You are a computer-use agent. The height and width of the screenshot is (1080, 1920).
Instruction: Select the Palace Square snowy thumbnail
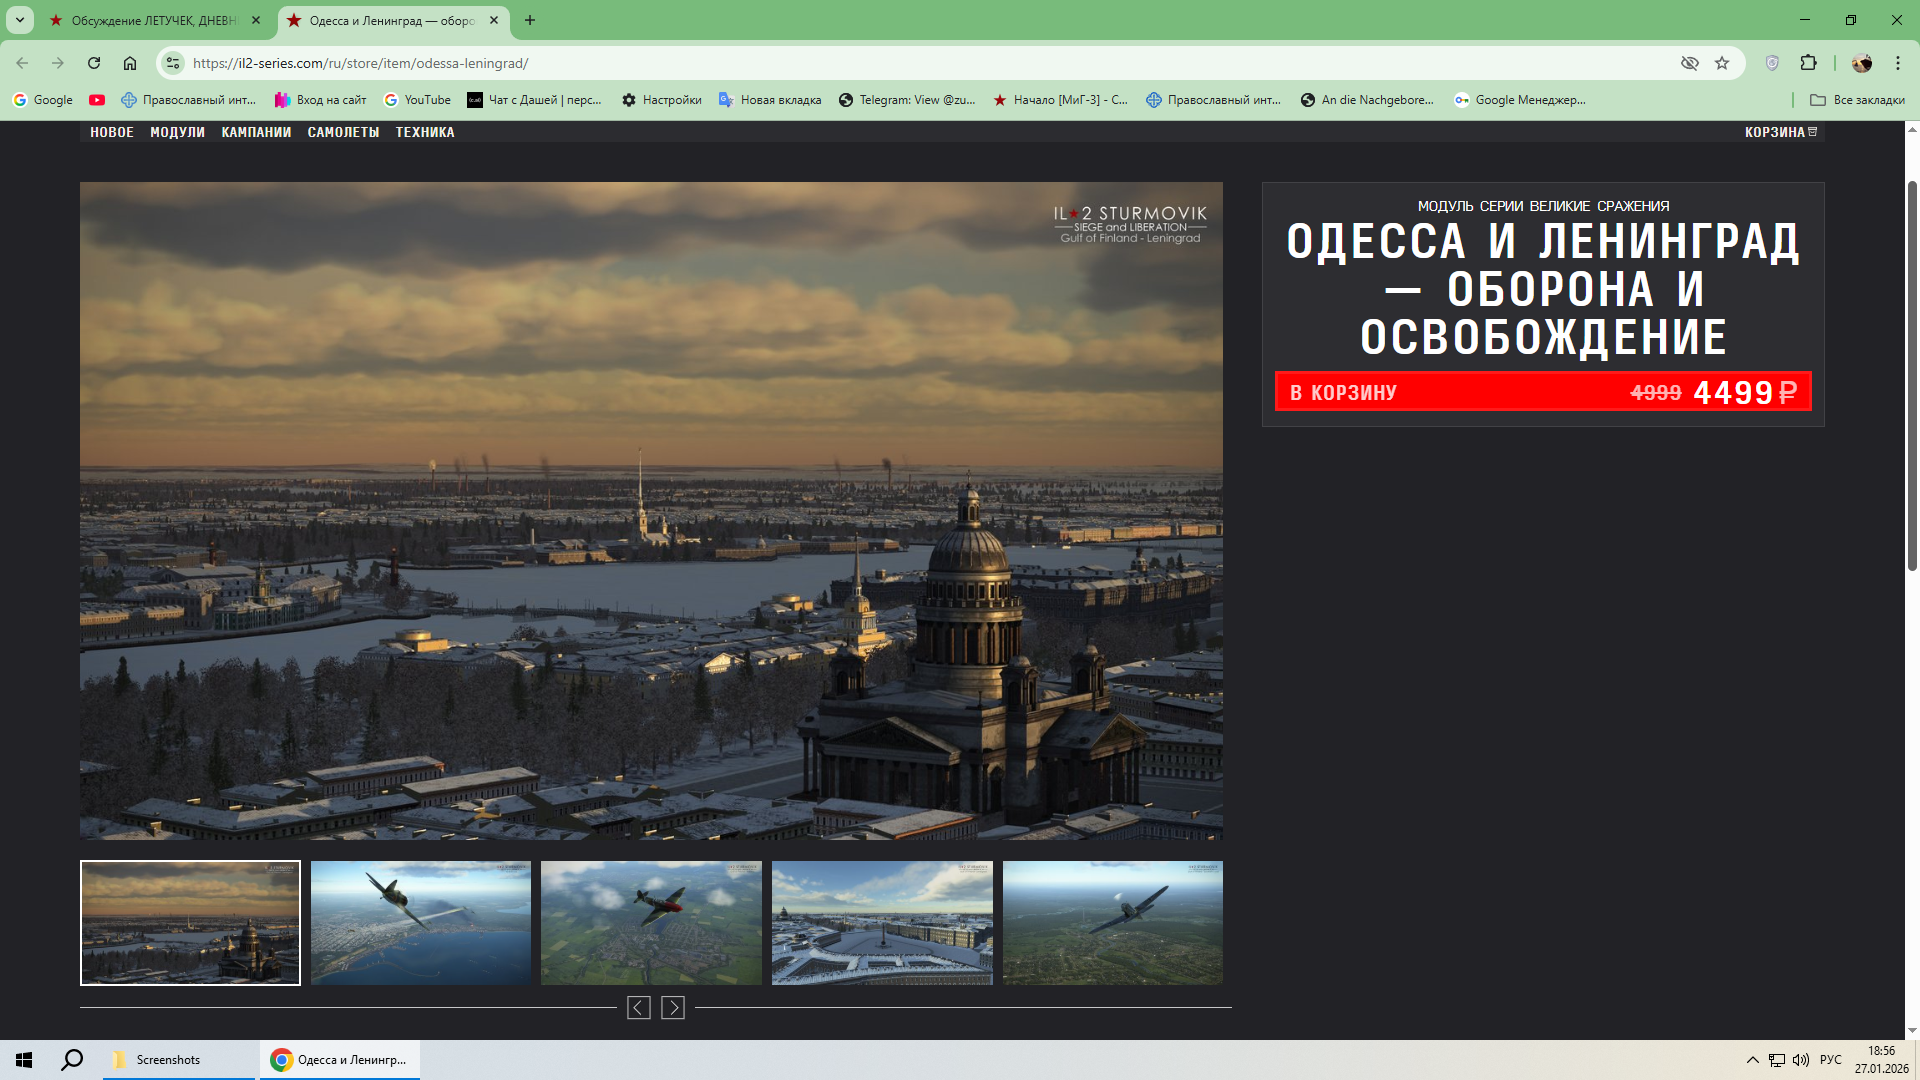(882, 923)
